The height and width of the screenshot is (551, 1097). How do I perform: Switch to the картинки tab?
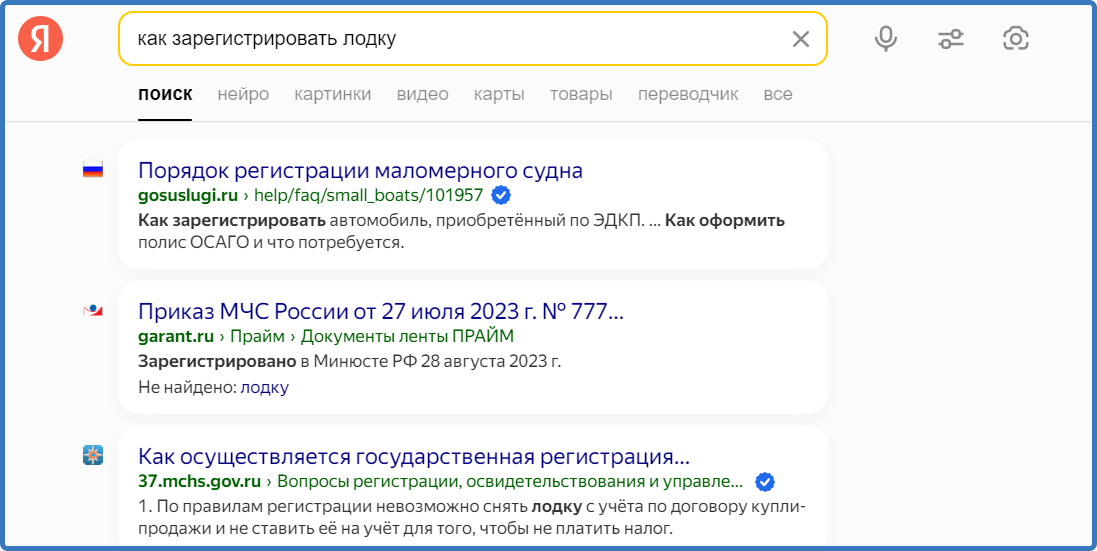tap(332, 94)
